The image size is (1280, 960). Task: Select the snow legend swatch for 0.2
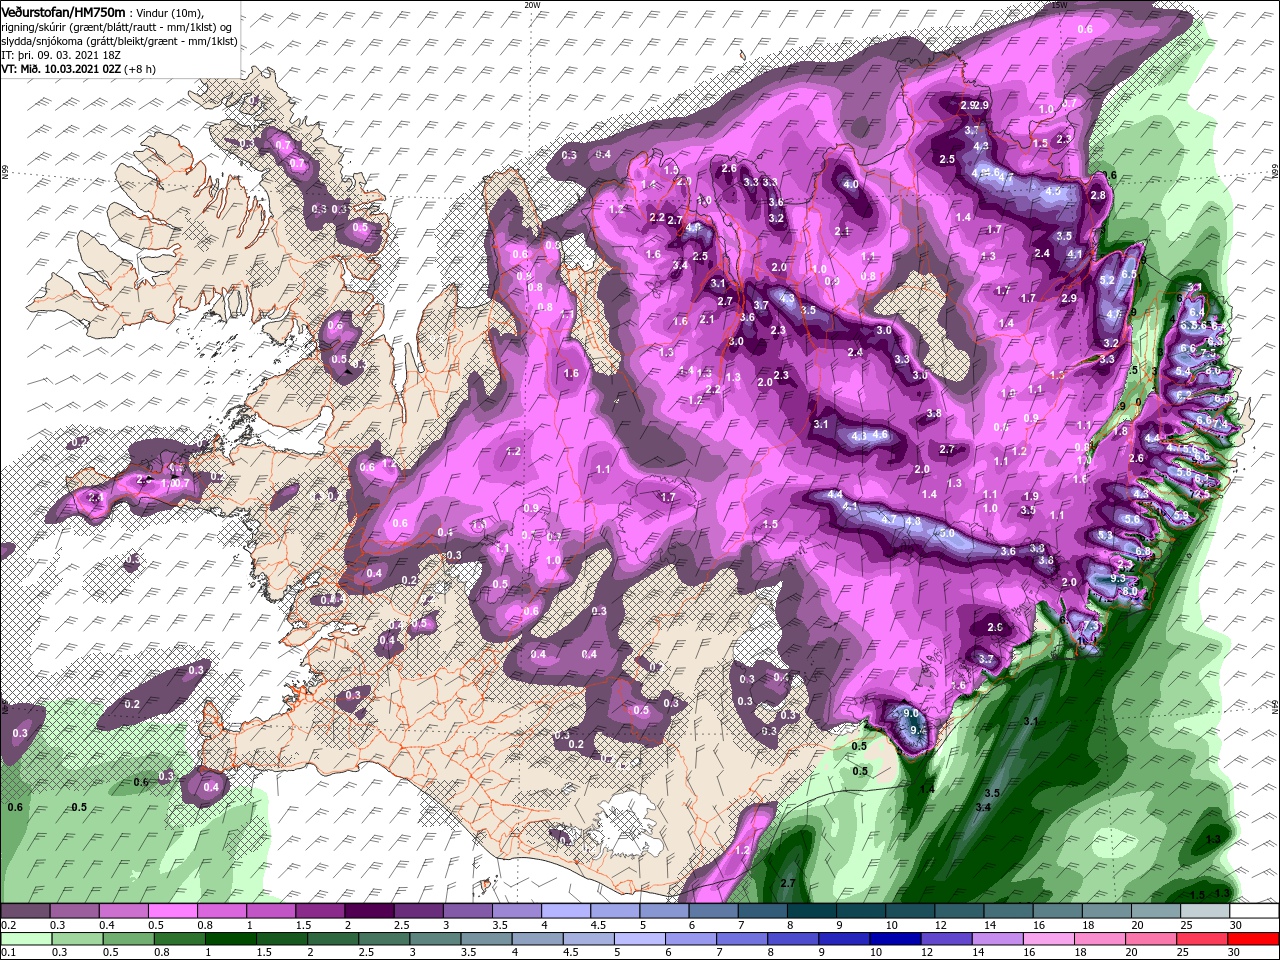click(x=24, y=911)
